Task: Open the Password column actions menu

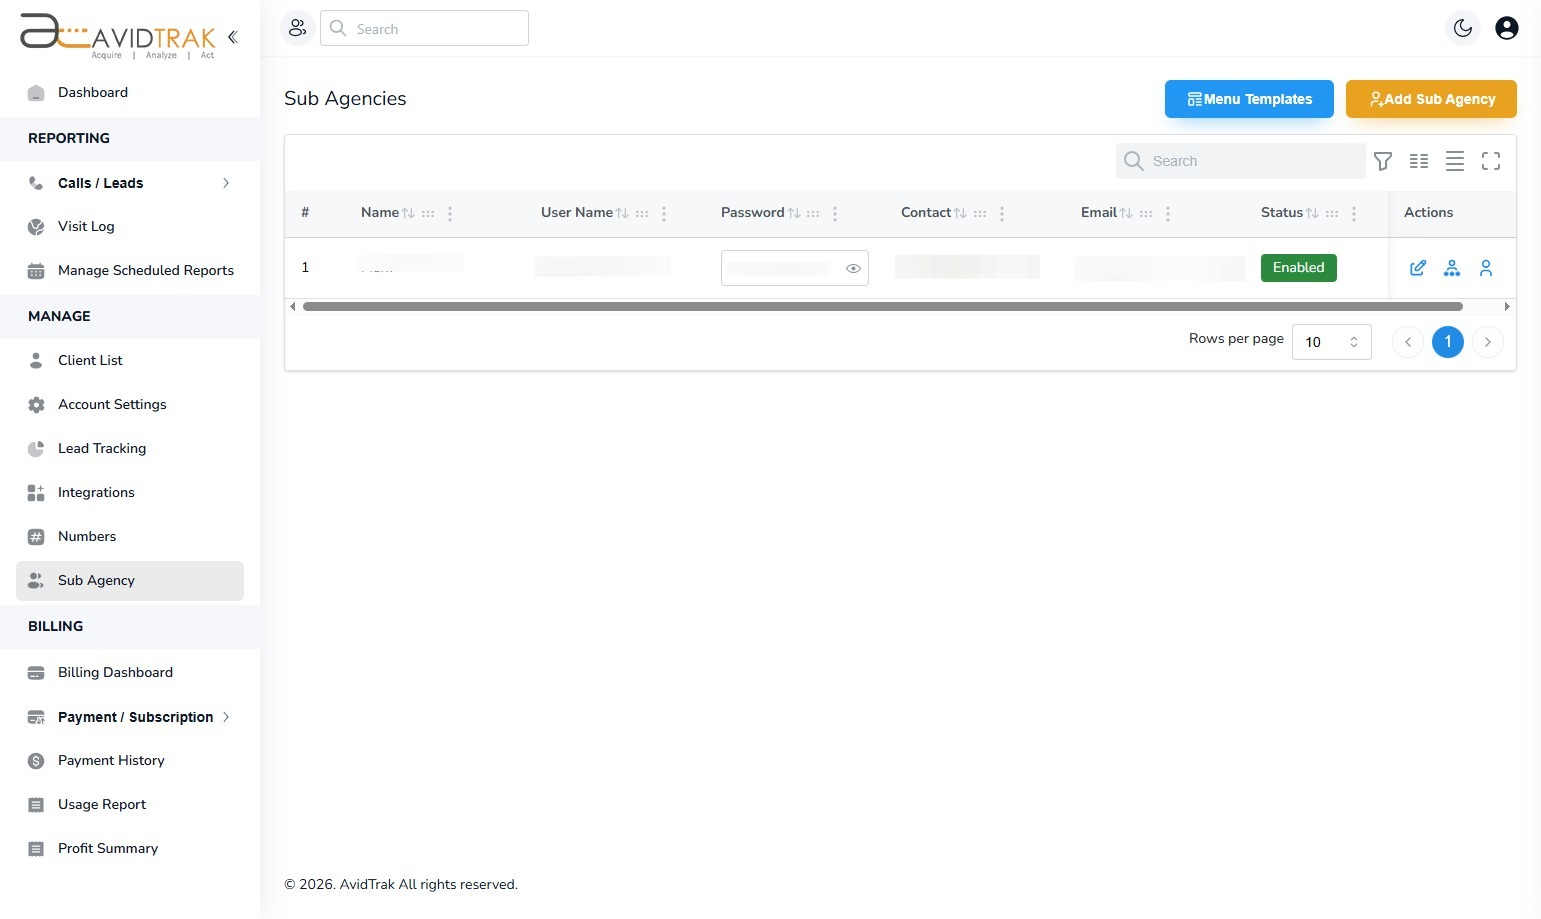Action: pos(835,213)
